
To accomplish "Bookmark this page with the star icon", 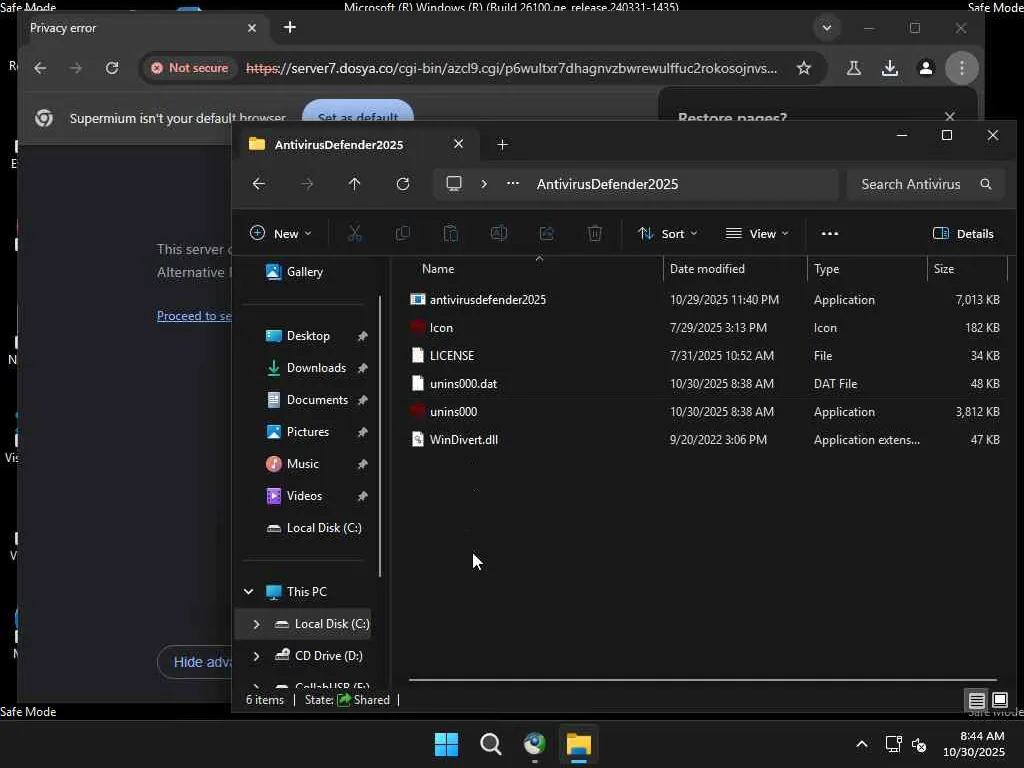I will tap(804, 68).
